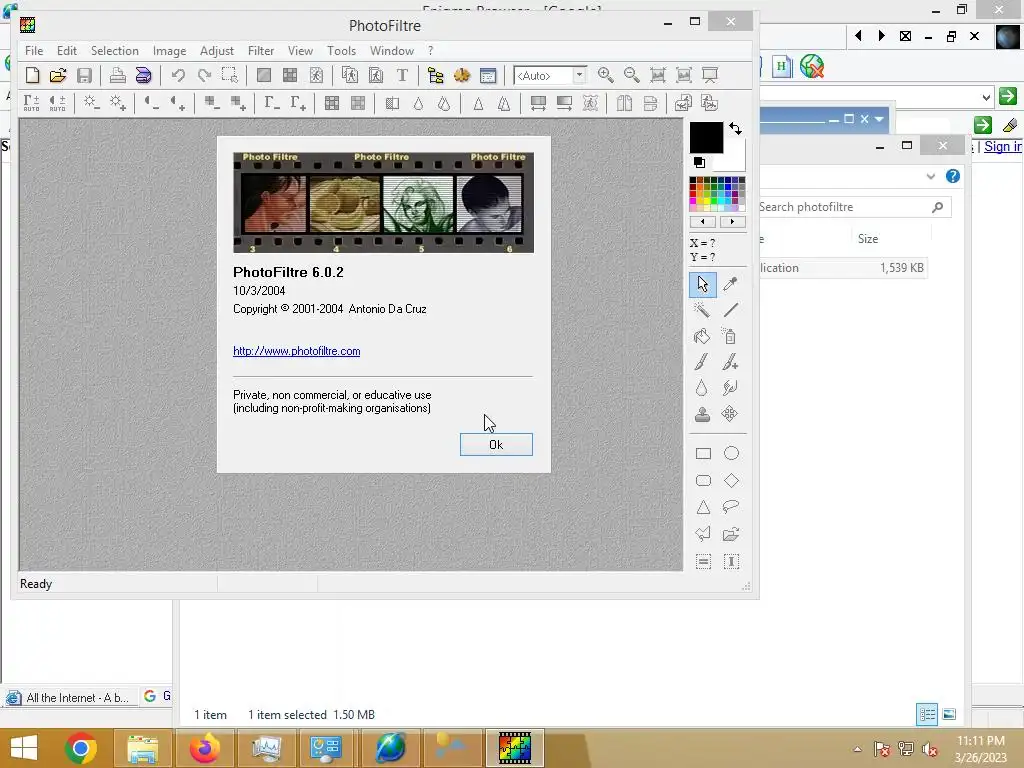The height and width of the screenshot is (768, 1024).
Task: Swap foreground and background colors arrow
Action: pos(736,129)
